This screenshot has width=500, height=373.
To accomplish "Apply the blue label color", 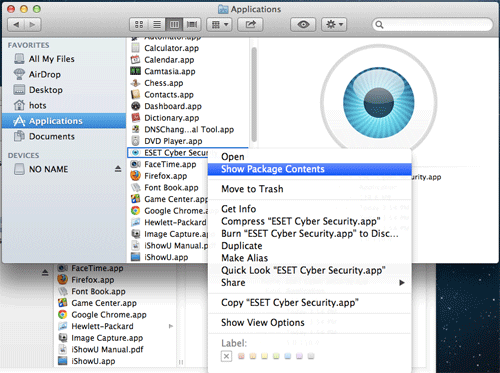I will [288, 356].
